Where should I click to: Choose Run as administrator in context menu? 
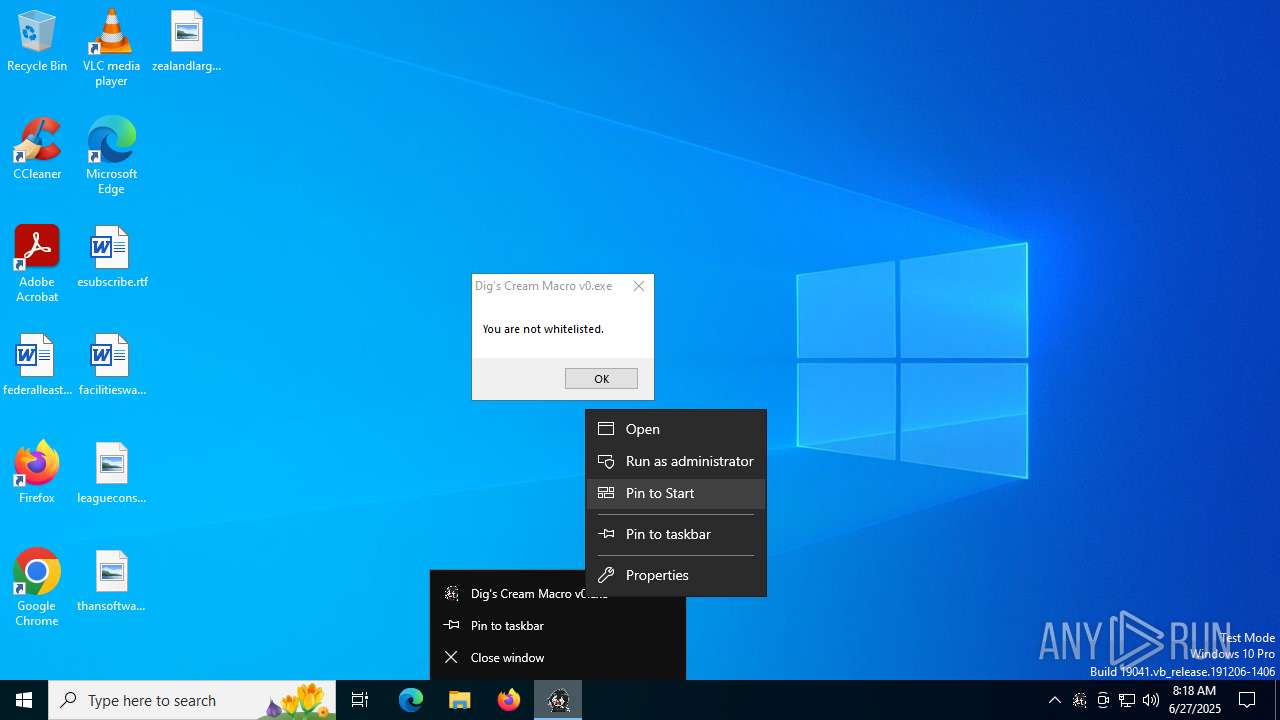pos(676,461)
